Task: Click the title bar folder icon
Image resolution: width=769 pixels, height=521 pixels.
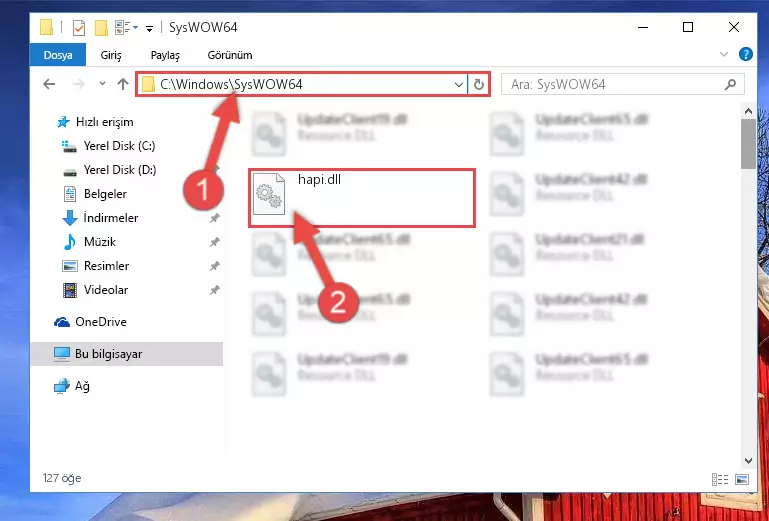Action: (47, 27)
